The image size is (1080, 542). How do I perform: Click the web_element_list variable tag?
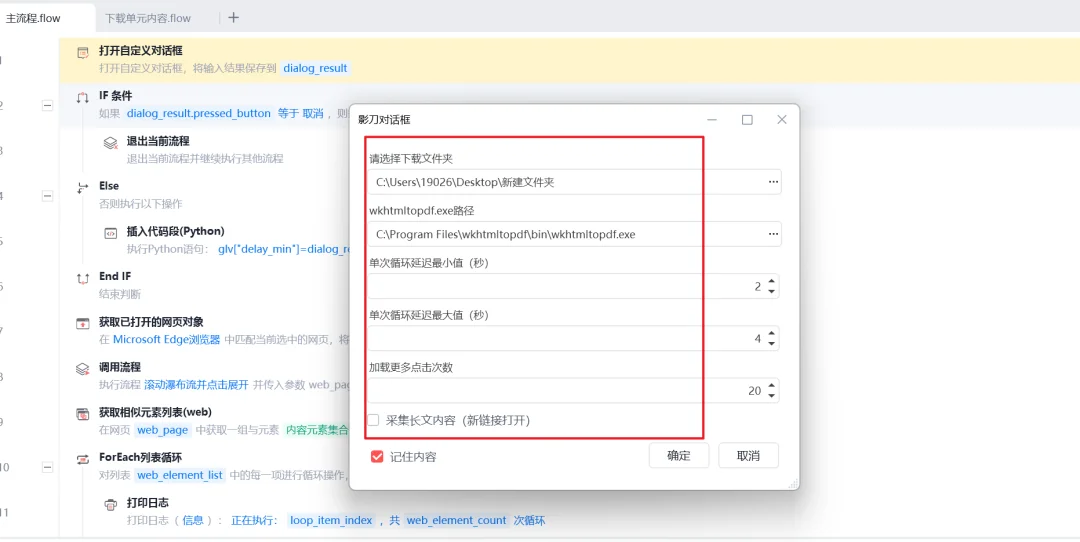click(180, 475)
